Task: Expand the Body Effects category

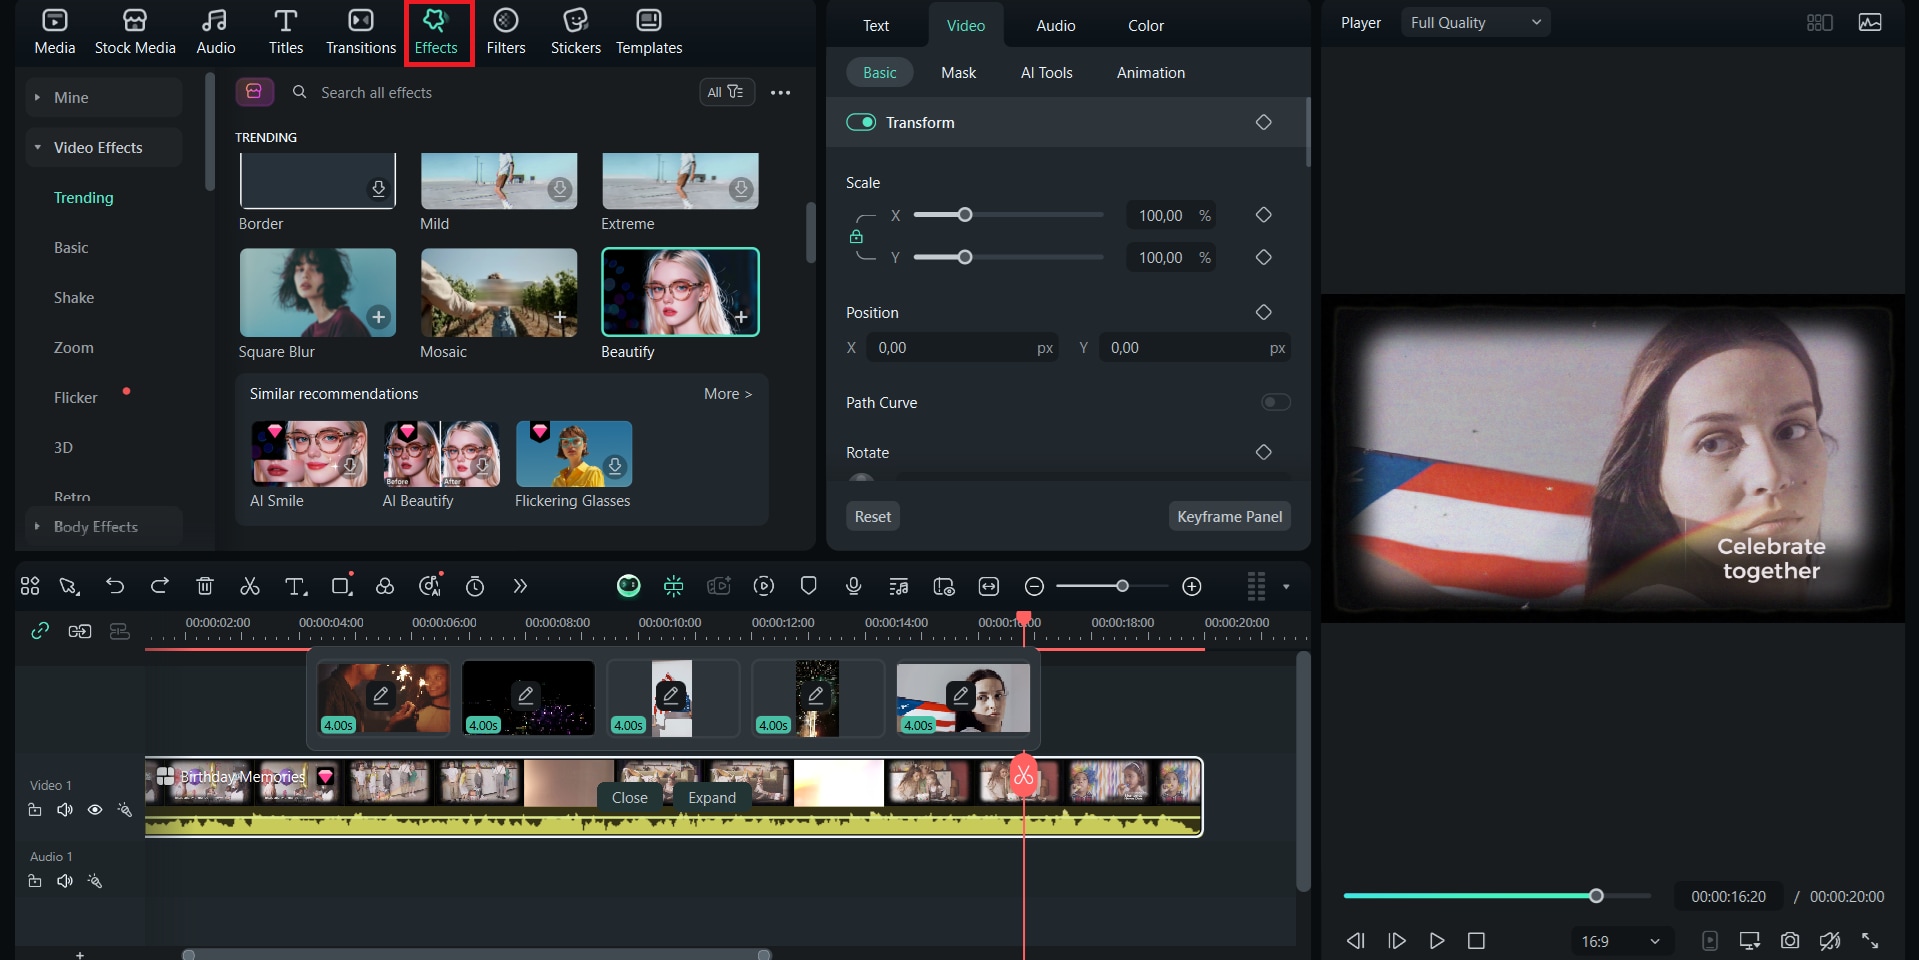Action: tap(104, 526)
